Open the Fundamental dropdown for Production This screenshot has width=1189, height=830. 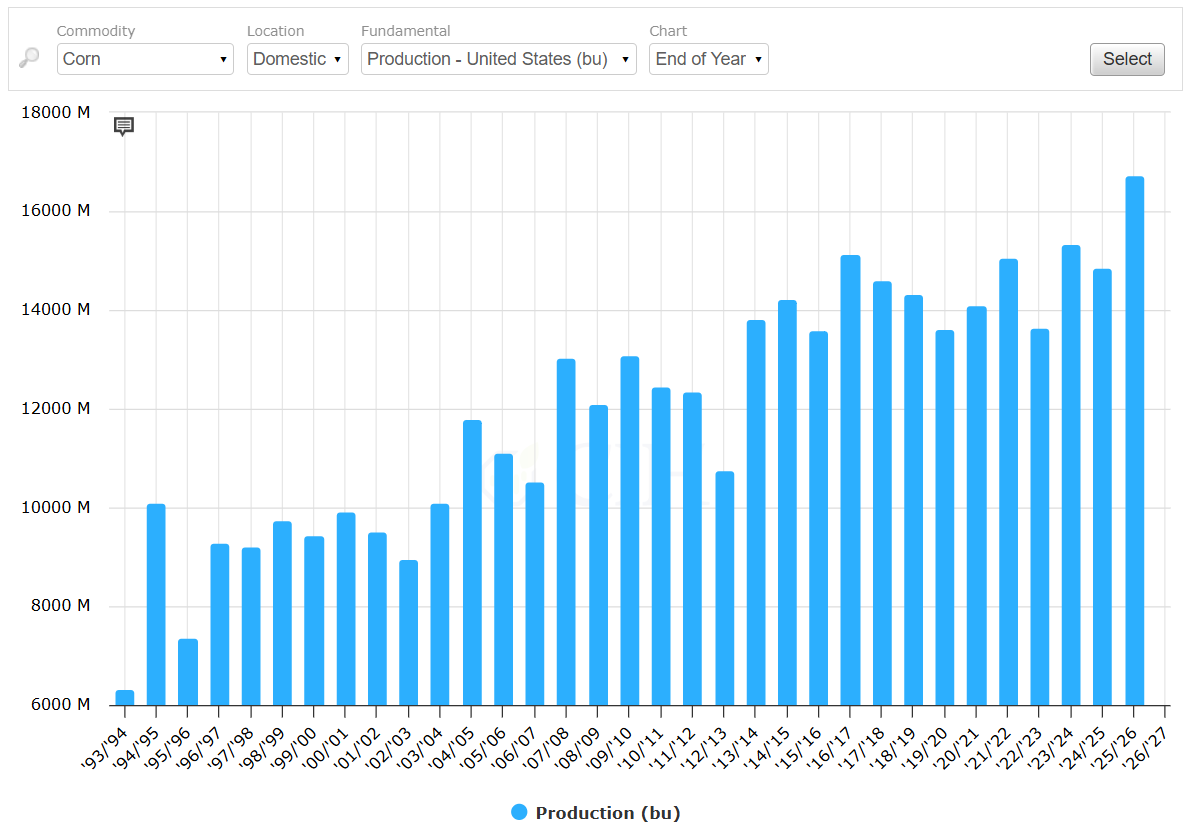498,59
